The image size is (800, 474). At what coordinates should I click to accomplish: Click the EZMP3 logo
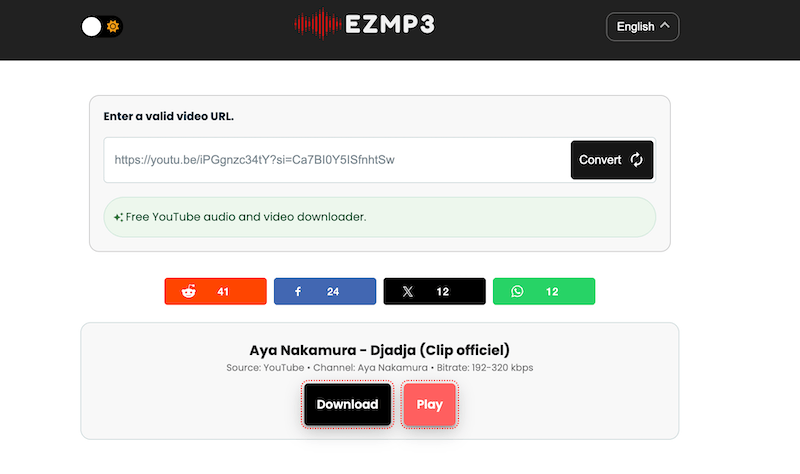tap(364, 24)
